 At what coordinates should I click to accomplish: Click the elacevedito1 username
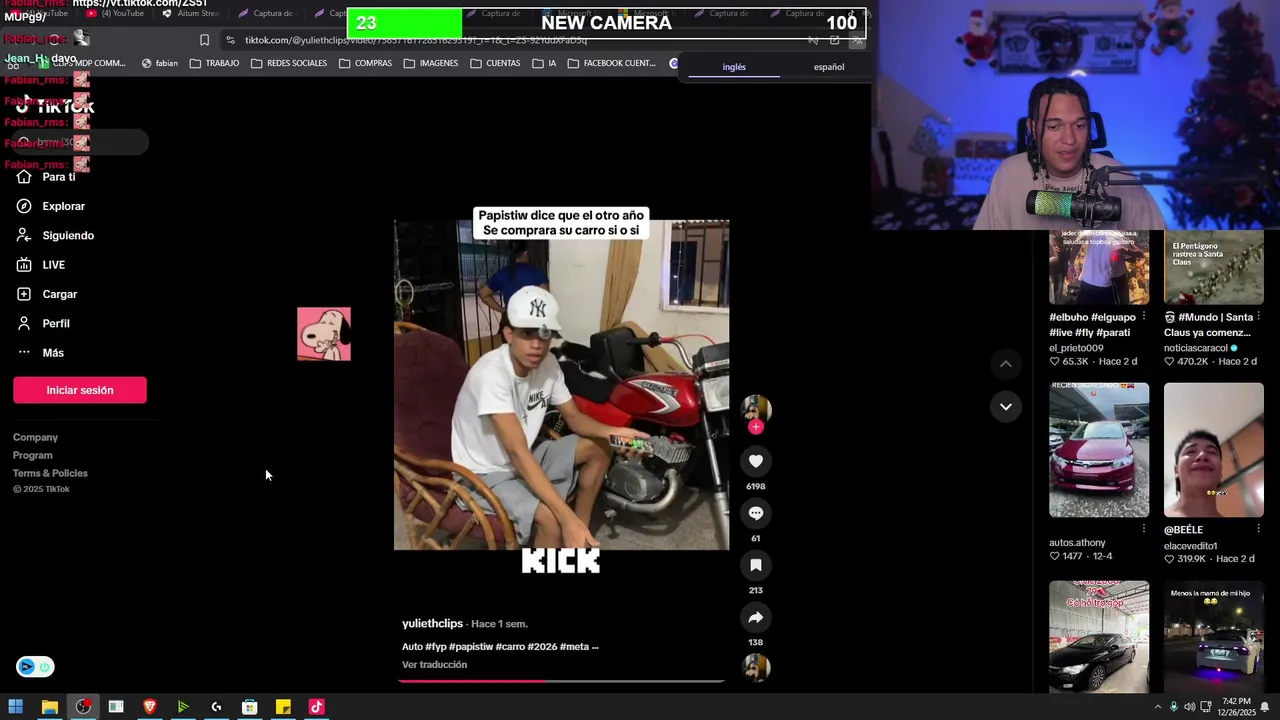point(1190,546)
